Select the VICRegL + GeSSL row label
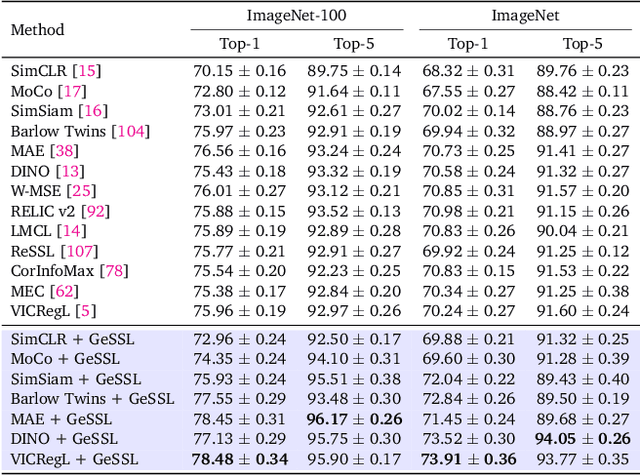This screenshot has height=476, width=640. coord(74,459)
